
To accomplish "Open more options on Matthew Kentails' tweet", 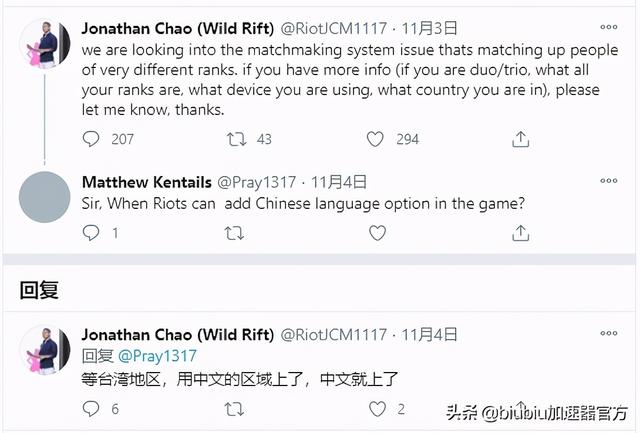I will pyautogui.click(x=608, y=181).
